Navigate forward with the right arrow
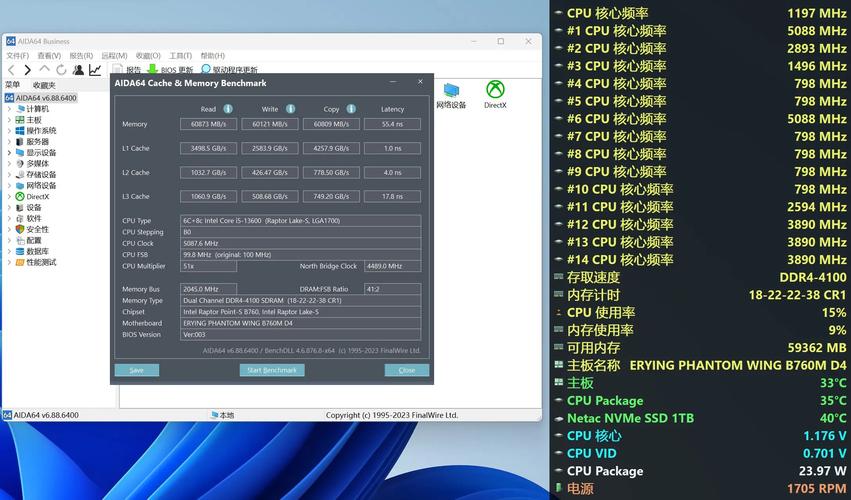The height and width of the screenshot is (500, 851). point(26,70)
